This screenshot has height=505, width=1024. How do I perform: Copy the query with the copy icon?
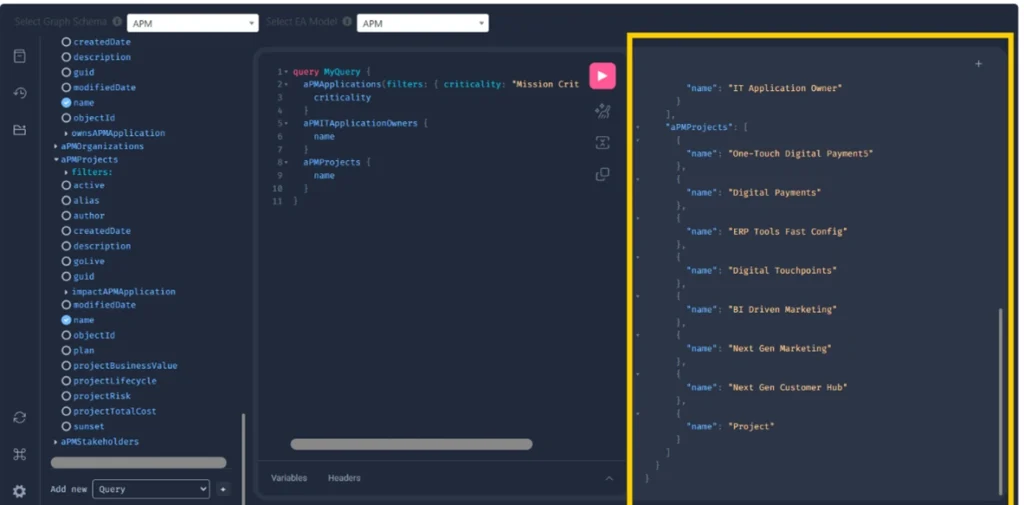(602, 174)
